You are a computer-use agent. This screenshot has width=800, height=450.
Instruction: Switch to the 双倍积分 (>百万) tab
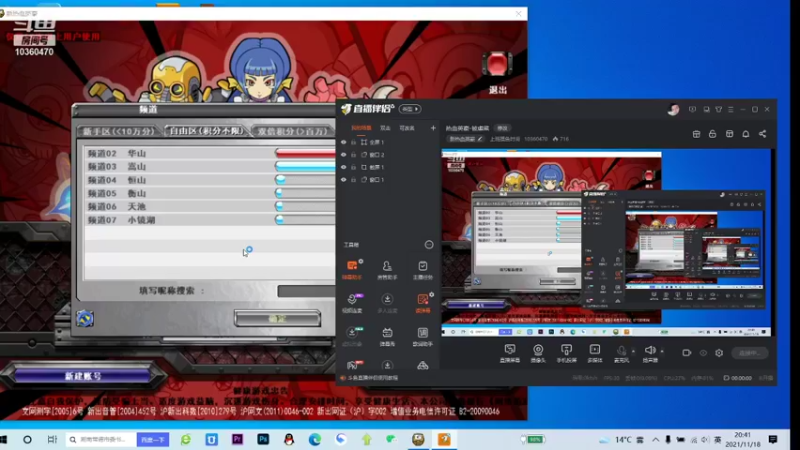point(292,131)
